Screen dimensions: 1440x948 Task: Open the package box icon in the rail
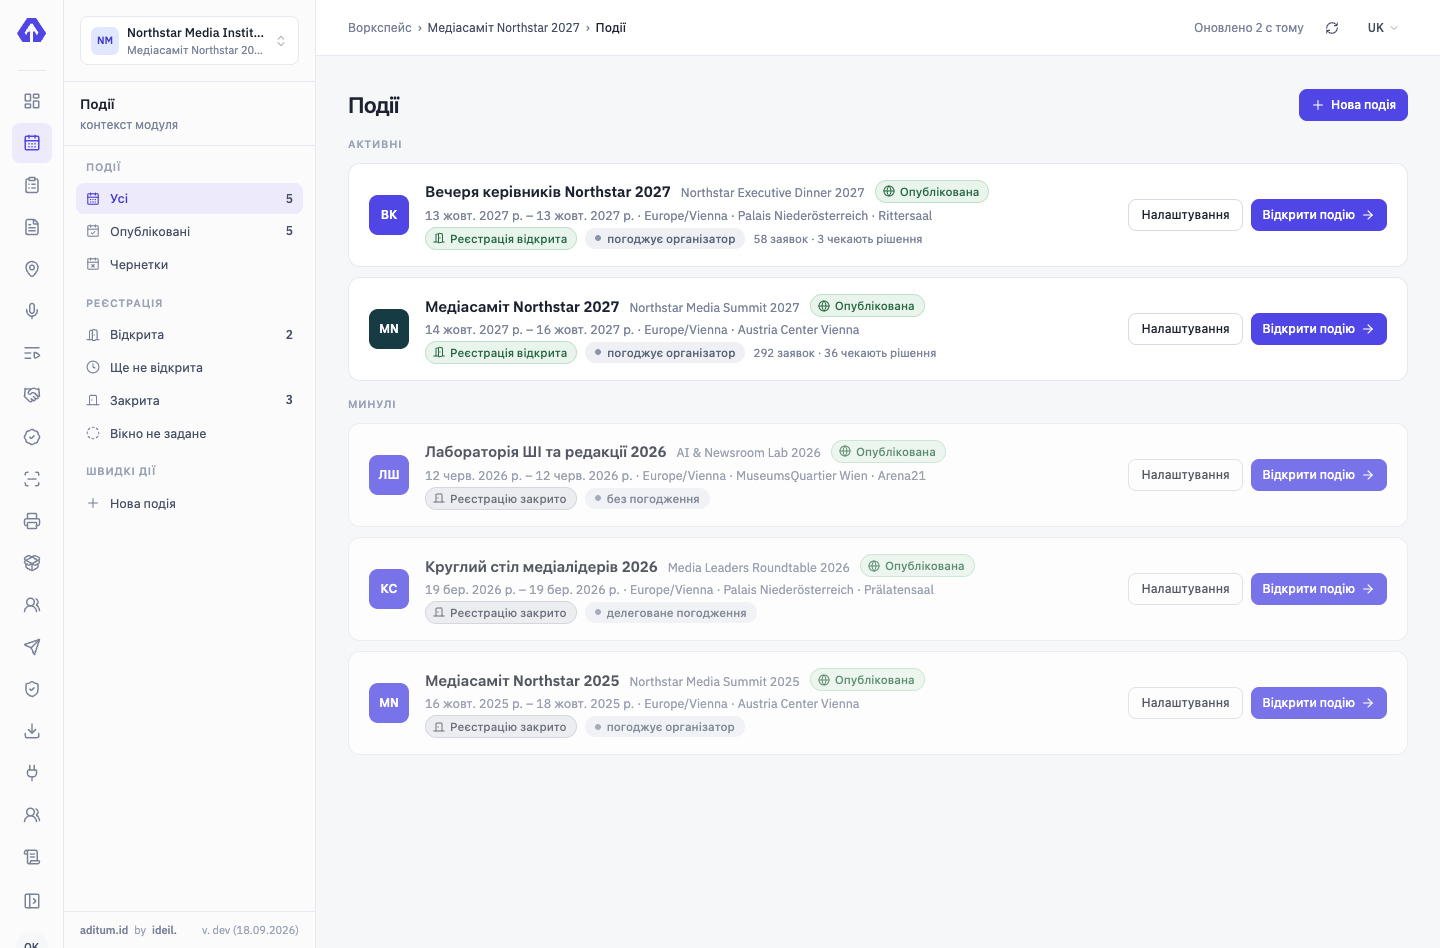pyautogui.click(x=32, y=563)
